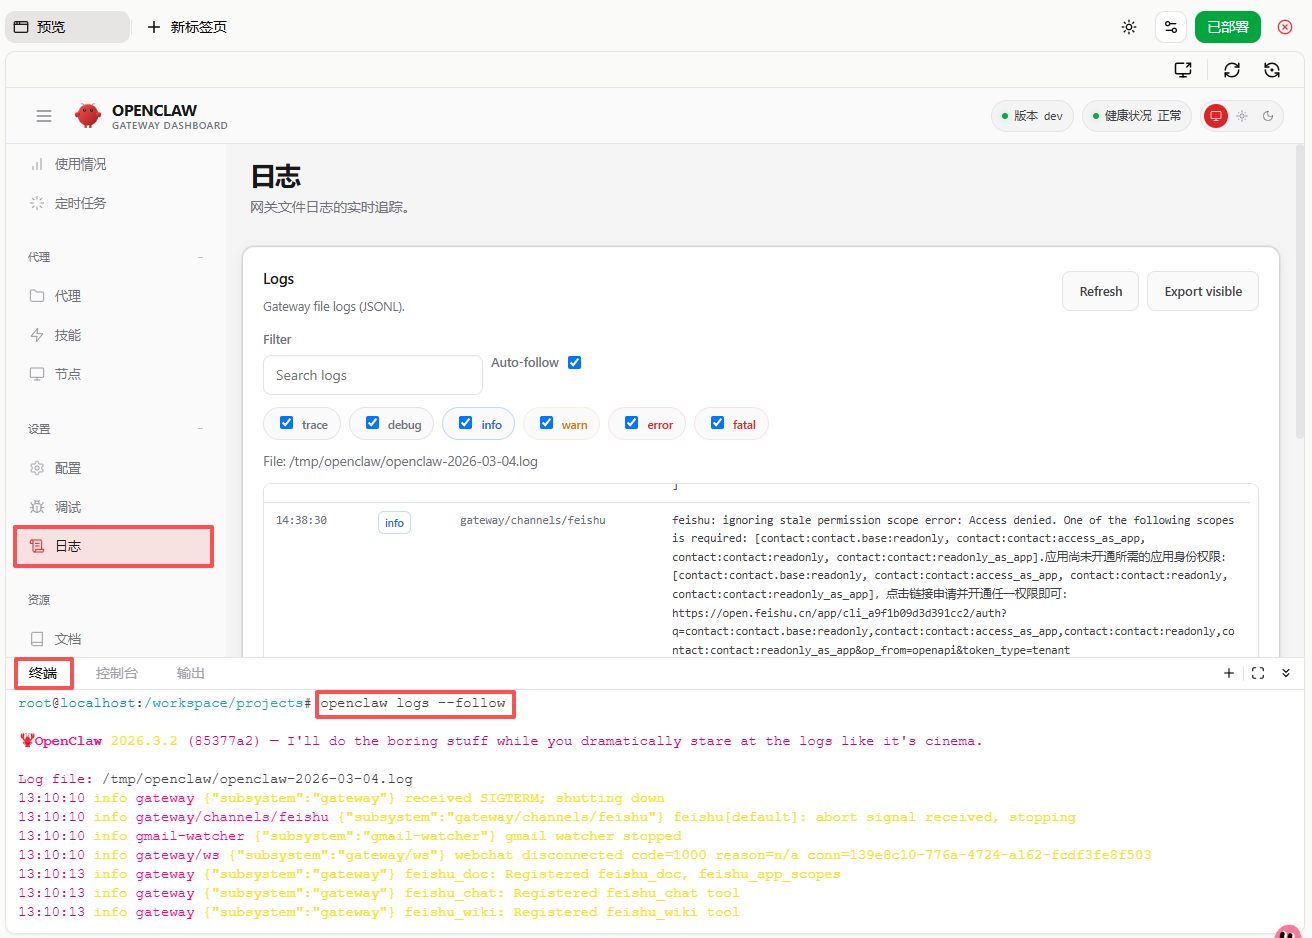Viewport: 1312px width, 938px height.
Task: Click the Export visible button
Action: [1202, 291]
